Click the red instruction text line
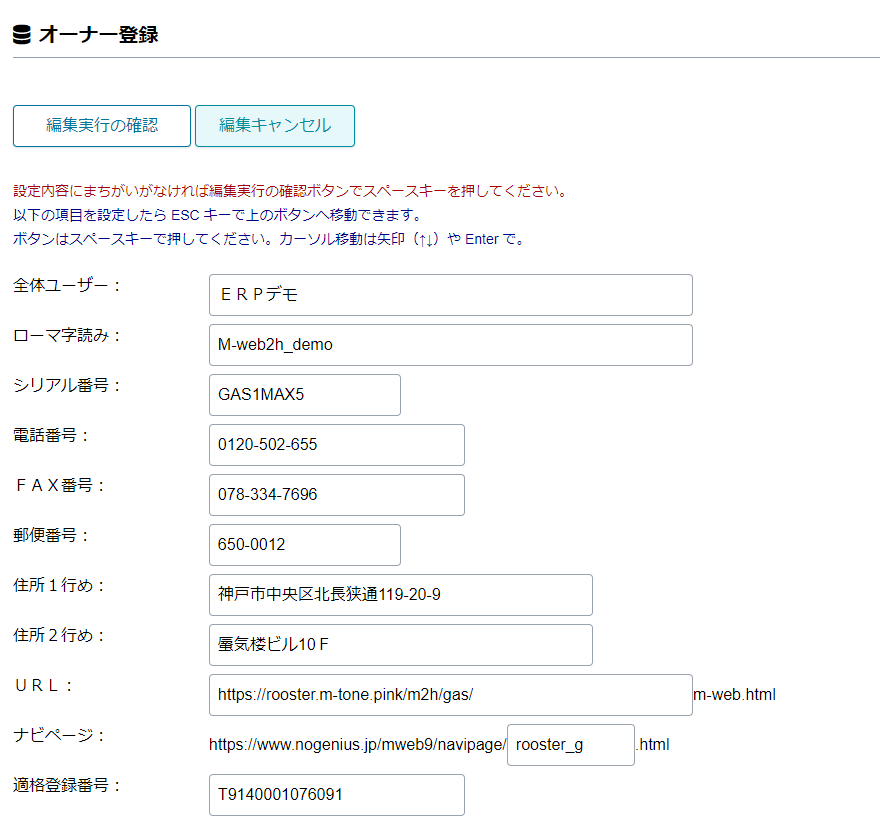Image resolution: width=880 pixels, height=835 pixels. pyautogui.click(x=290, y=190)
